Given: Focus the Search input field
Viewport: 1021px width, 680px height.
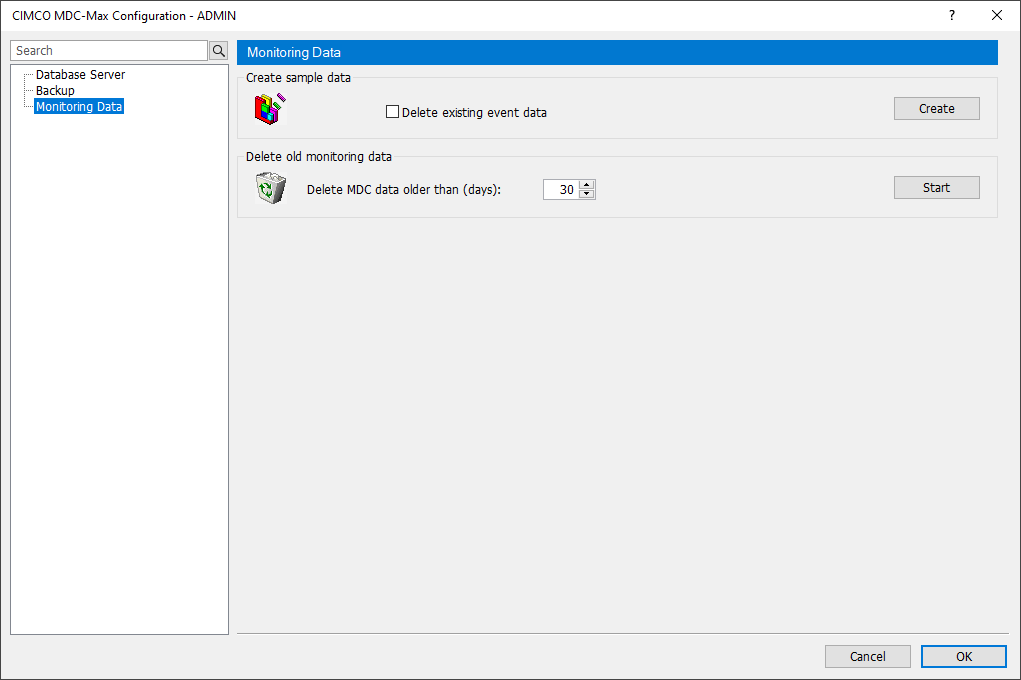Looking at the screenshot, I should [x=109, y=51].
